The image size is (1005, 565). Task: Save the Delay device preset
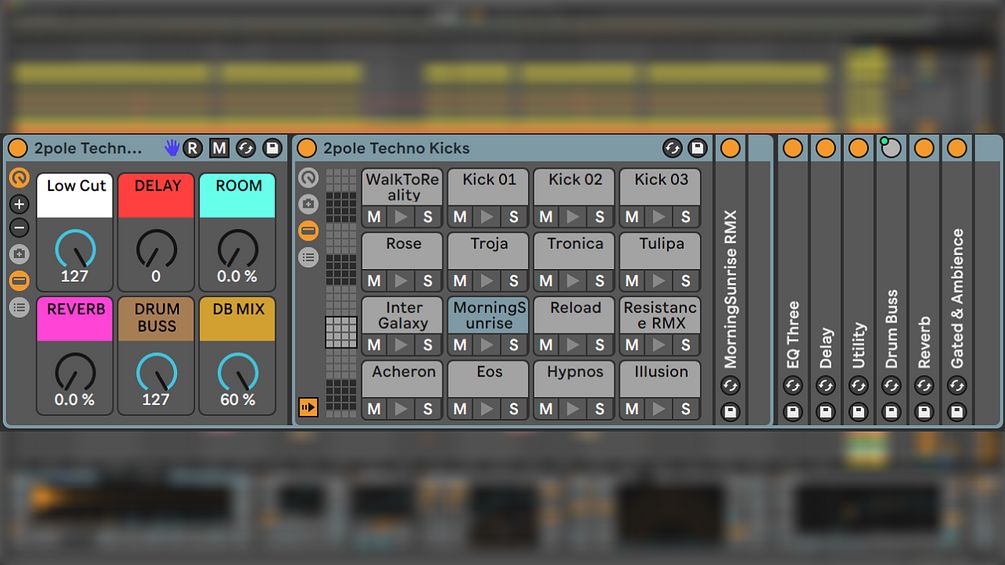pos(826,411)
